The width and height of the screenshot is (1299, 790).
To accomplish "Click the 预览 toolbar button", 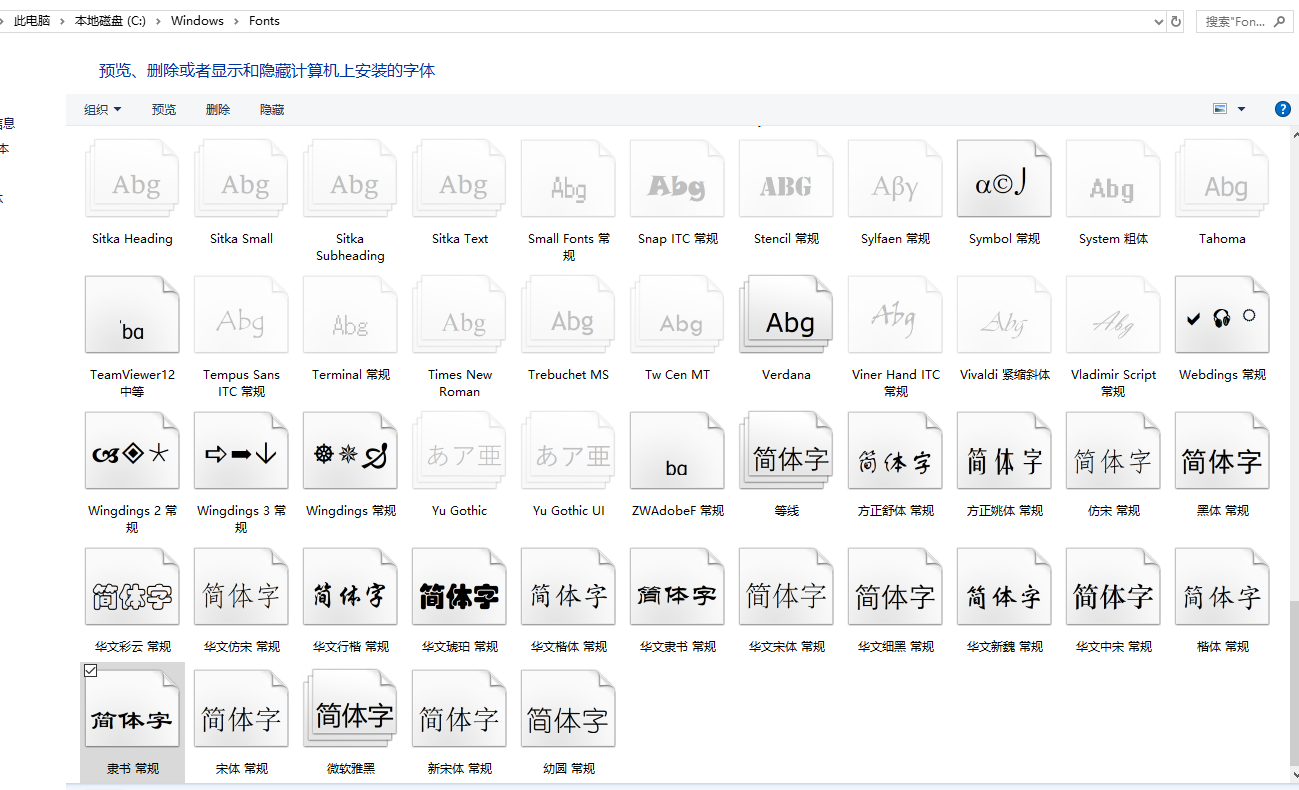I will [x=164, y=110].
